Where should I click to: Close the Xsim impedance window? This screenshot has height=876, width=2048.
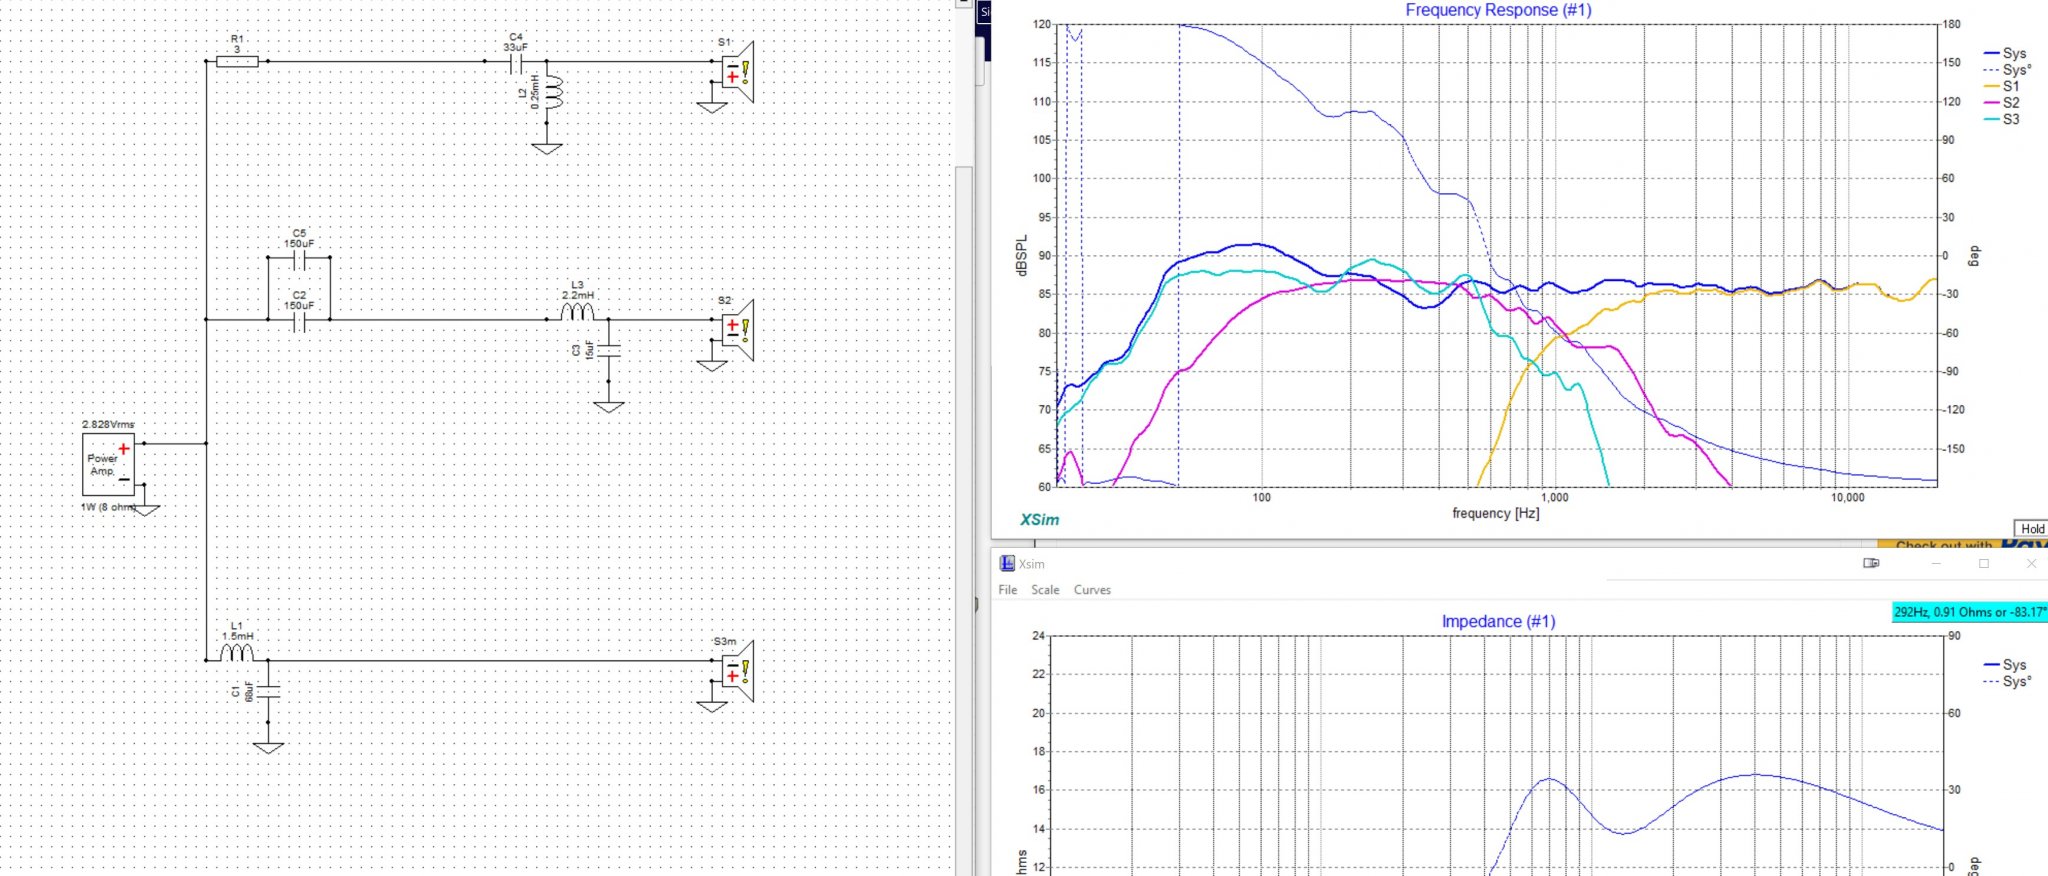2031,563
